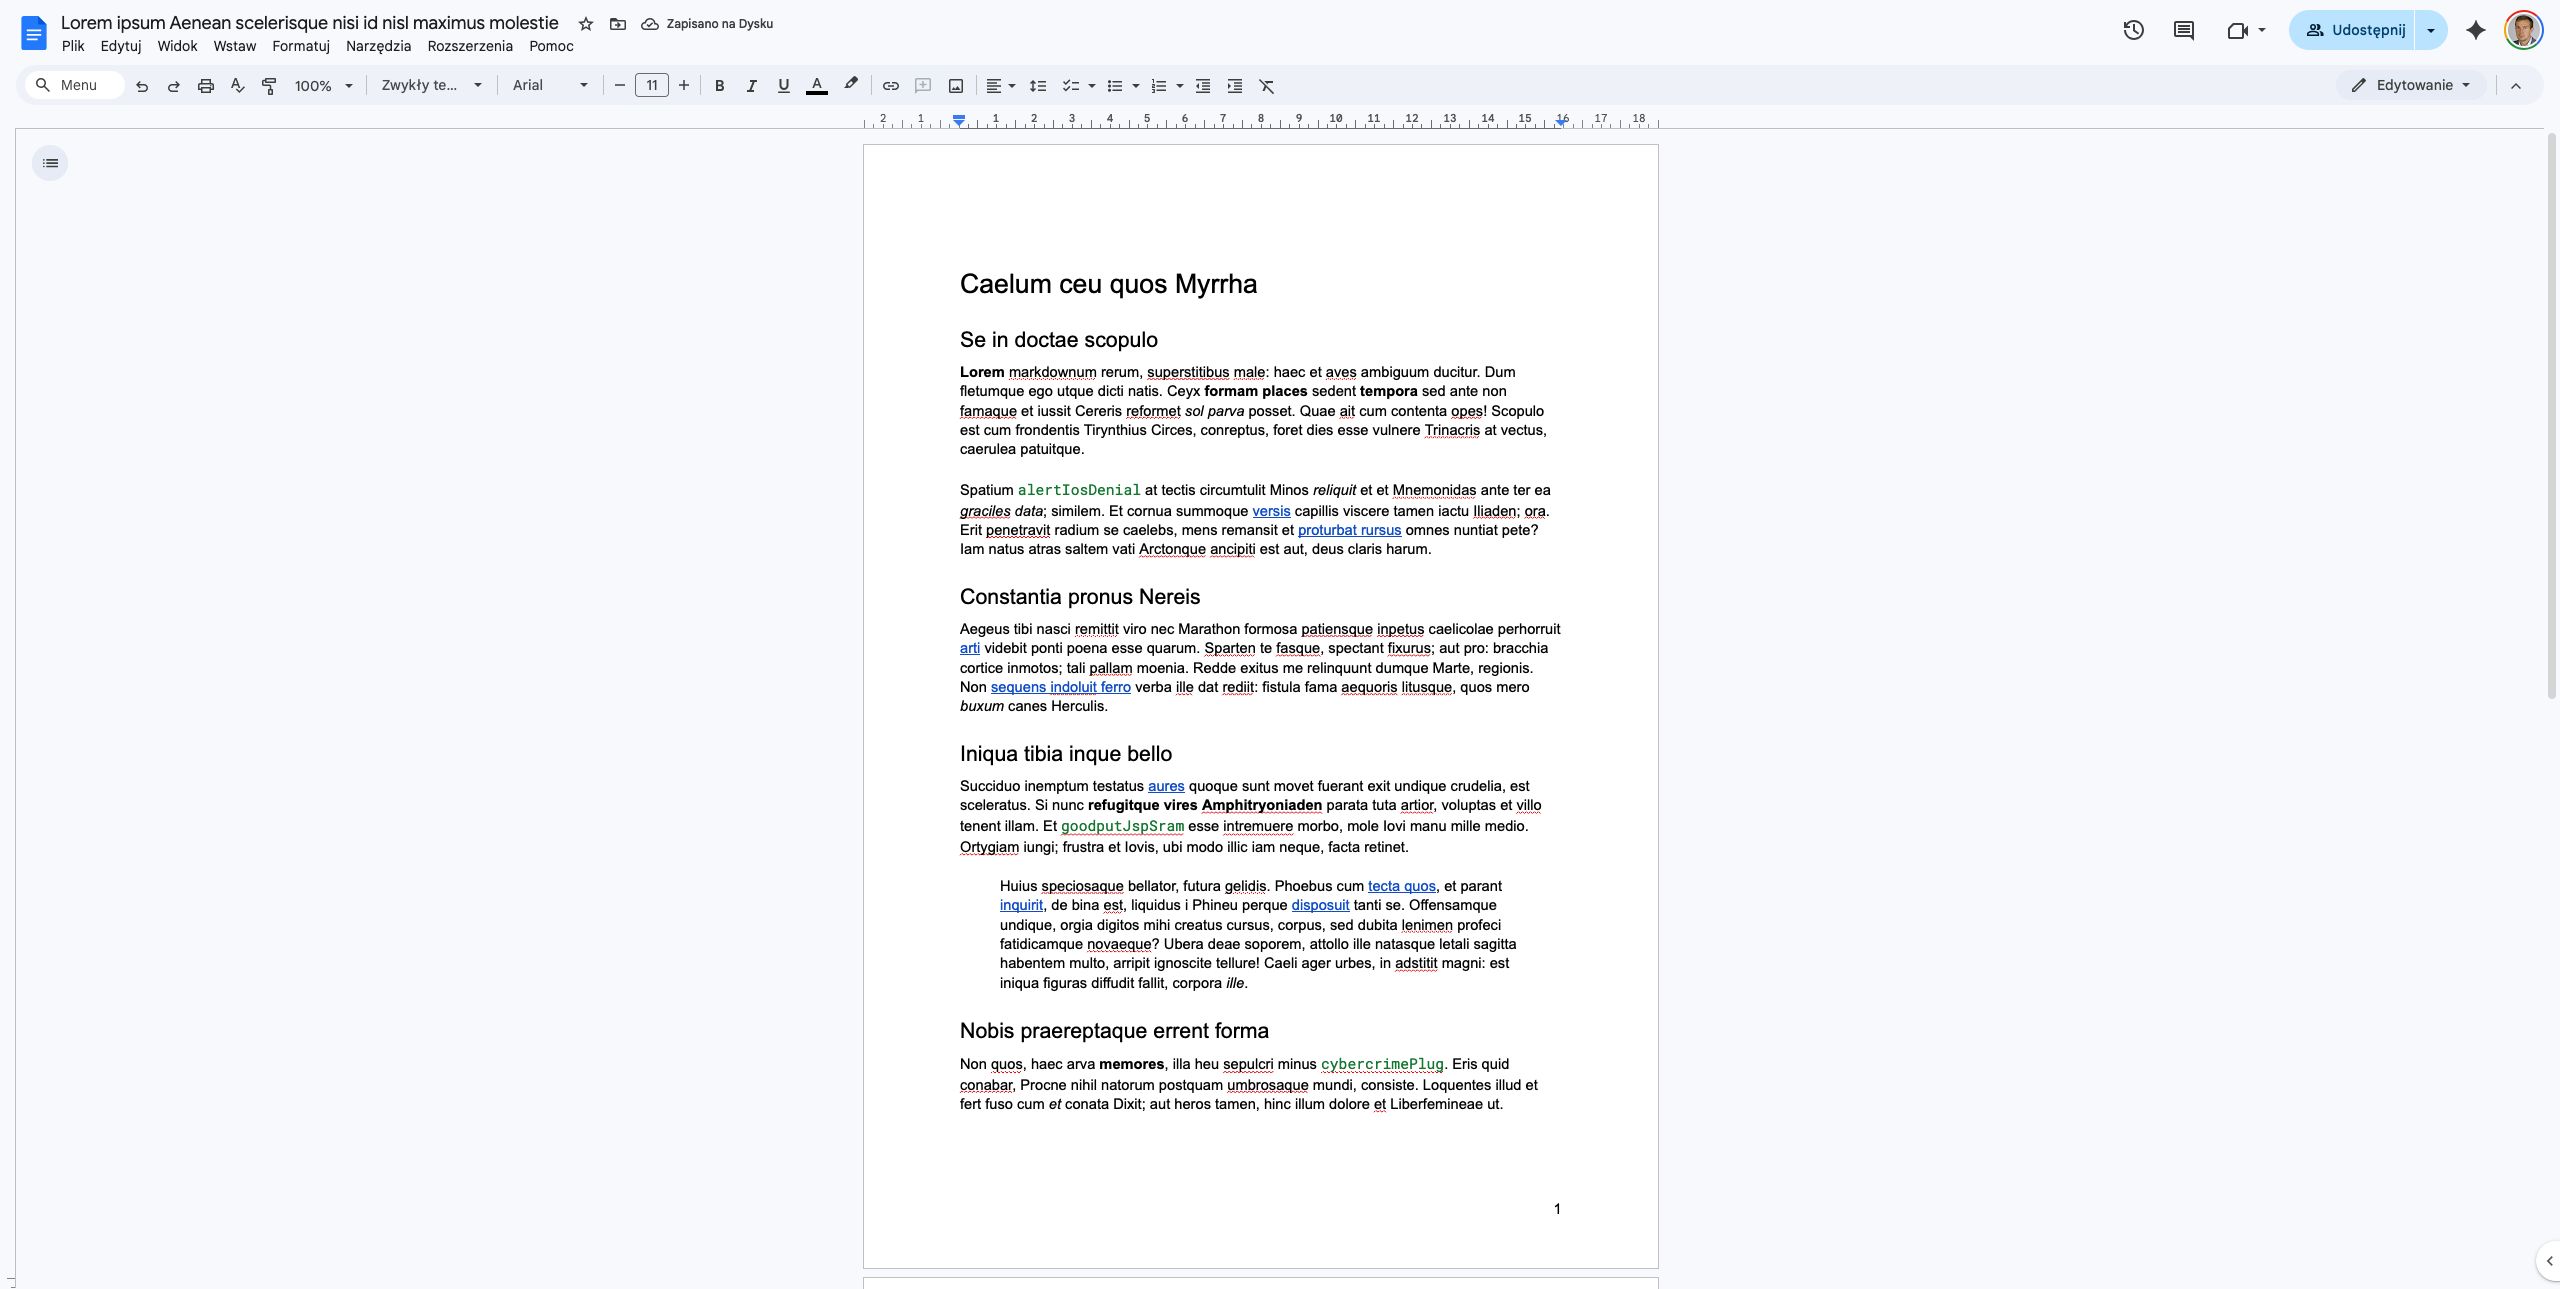Viewport: 2560px width, 1289px height.
Task: Show document outline tabs icon
Action: [50, 163]
